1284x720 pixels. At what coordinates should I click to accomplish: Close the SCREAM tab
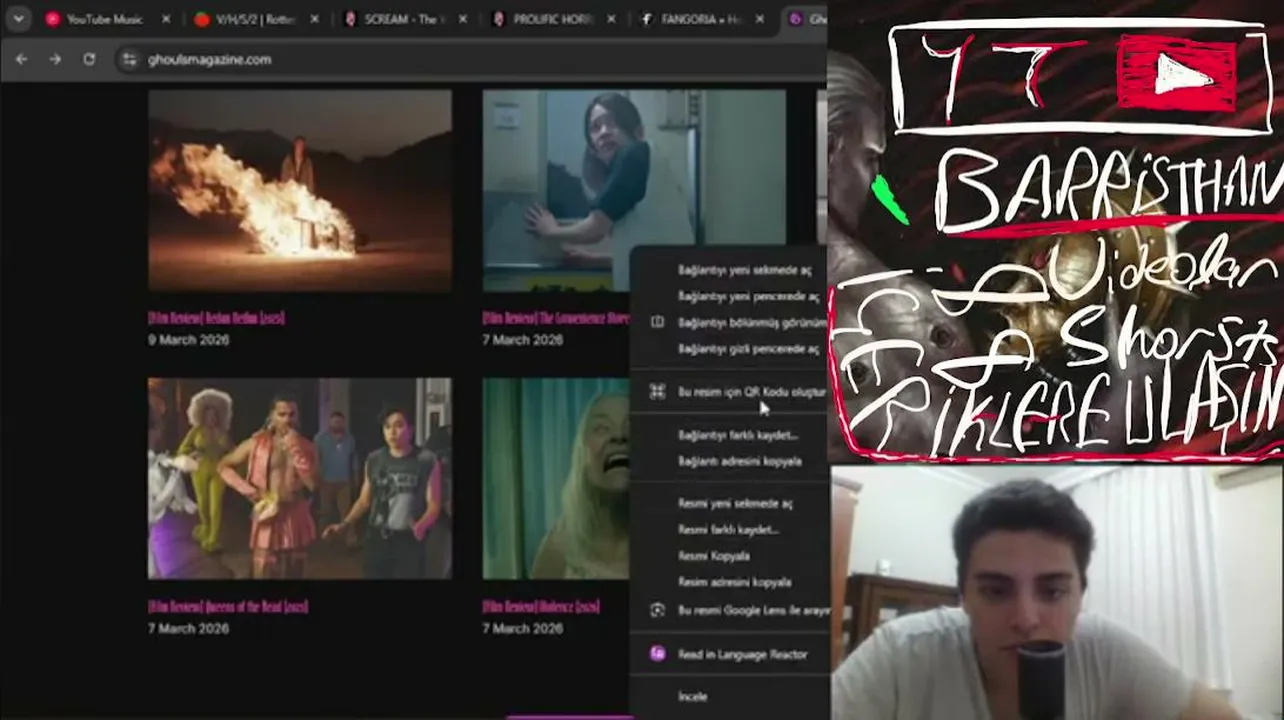[x=463, y=19]
